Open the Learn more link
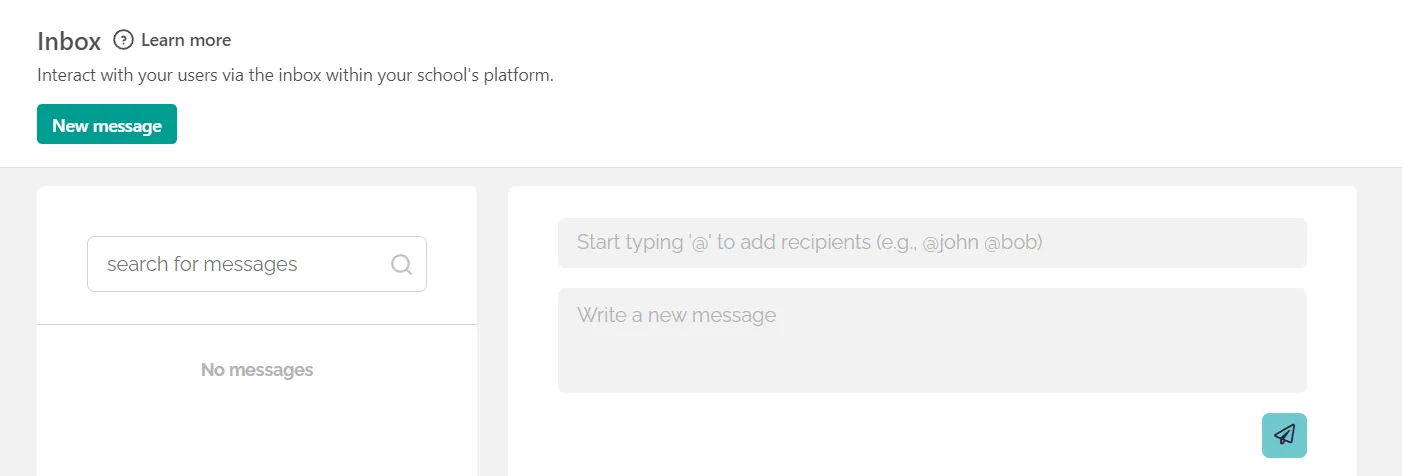This screenshot has width=1402, height=476. click(x=186, y=40)
